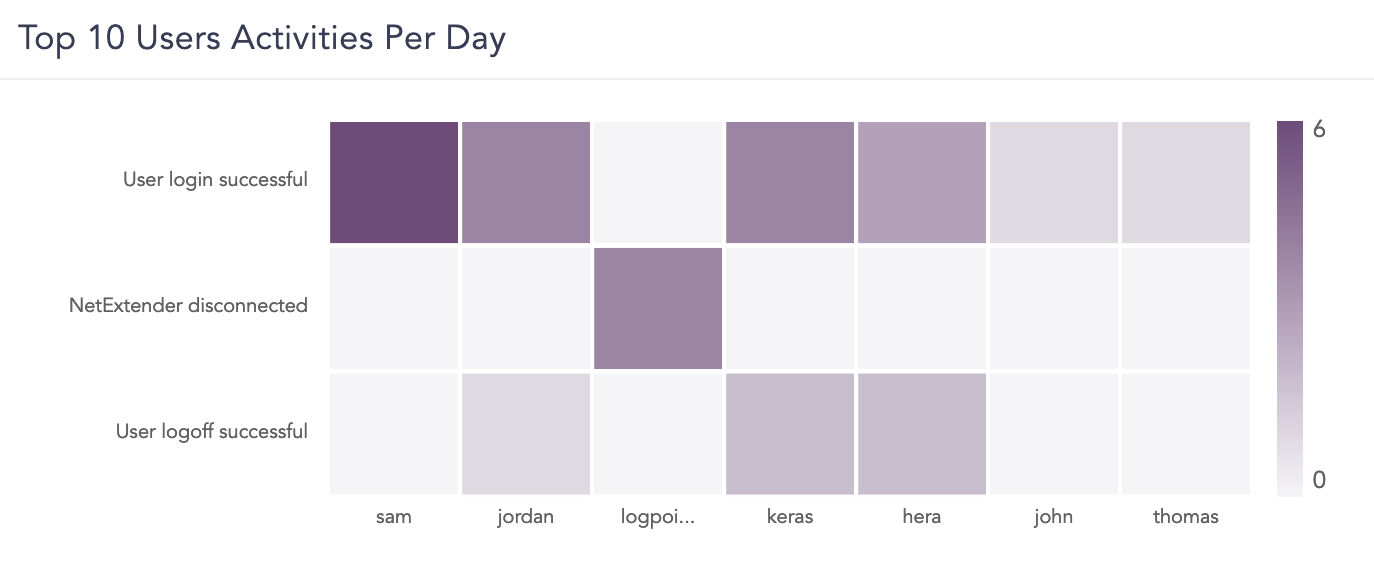Screen dimensions: 1374x572
Task: Click keras User logoff successful cell
Action: 790,434
